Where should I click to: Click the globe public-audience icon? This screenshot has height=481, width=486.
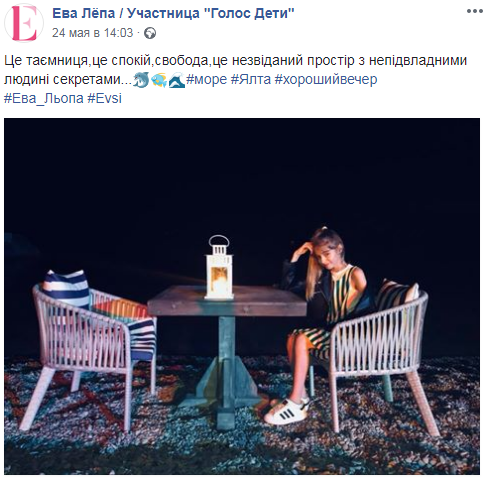pos(150,33)
